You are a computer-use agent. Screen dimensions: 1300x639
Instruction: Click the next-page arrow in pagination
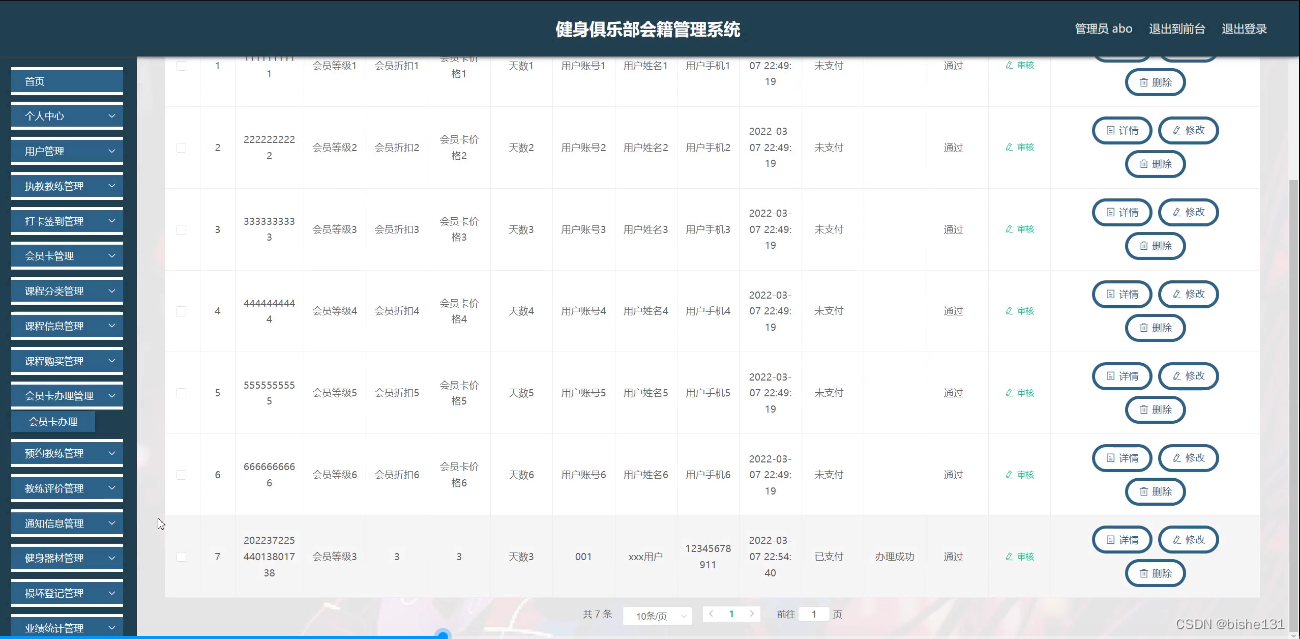751,615
